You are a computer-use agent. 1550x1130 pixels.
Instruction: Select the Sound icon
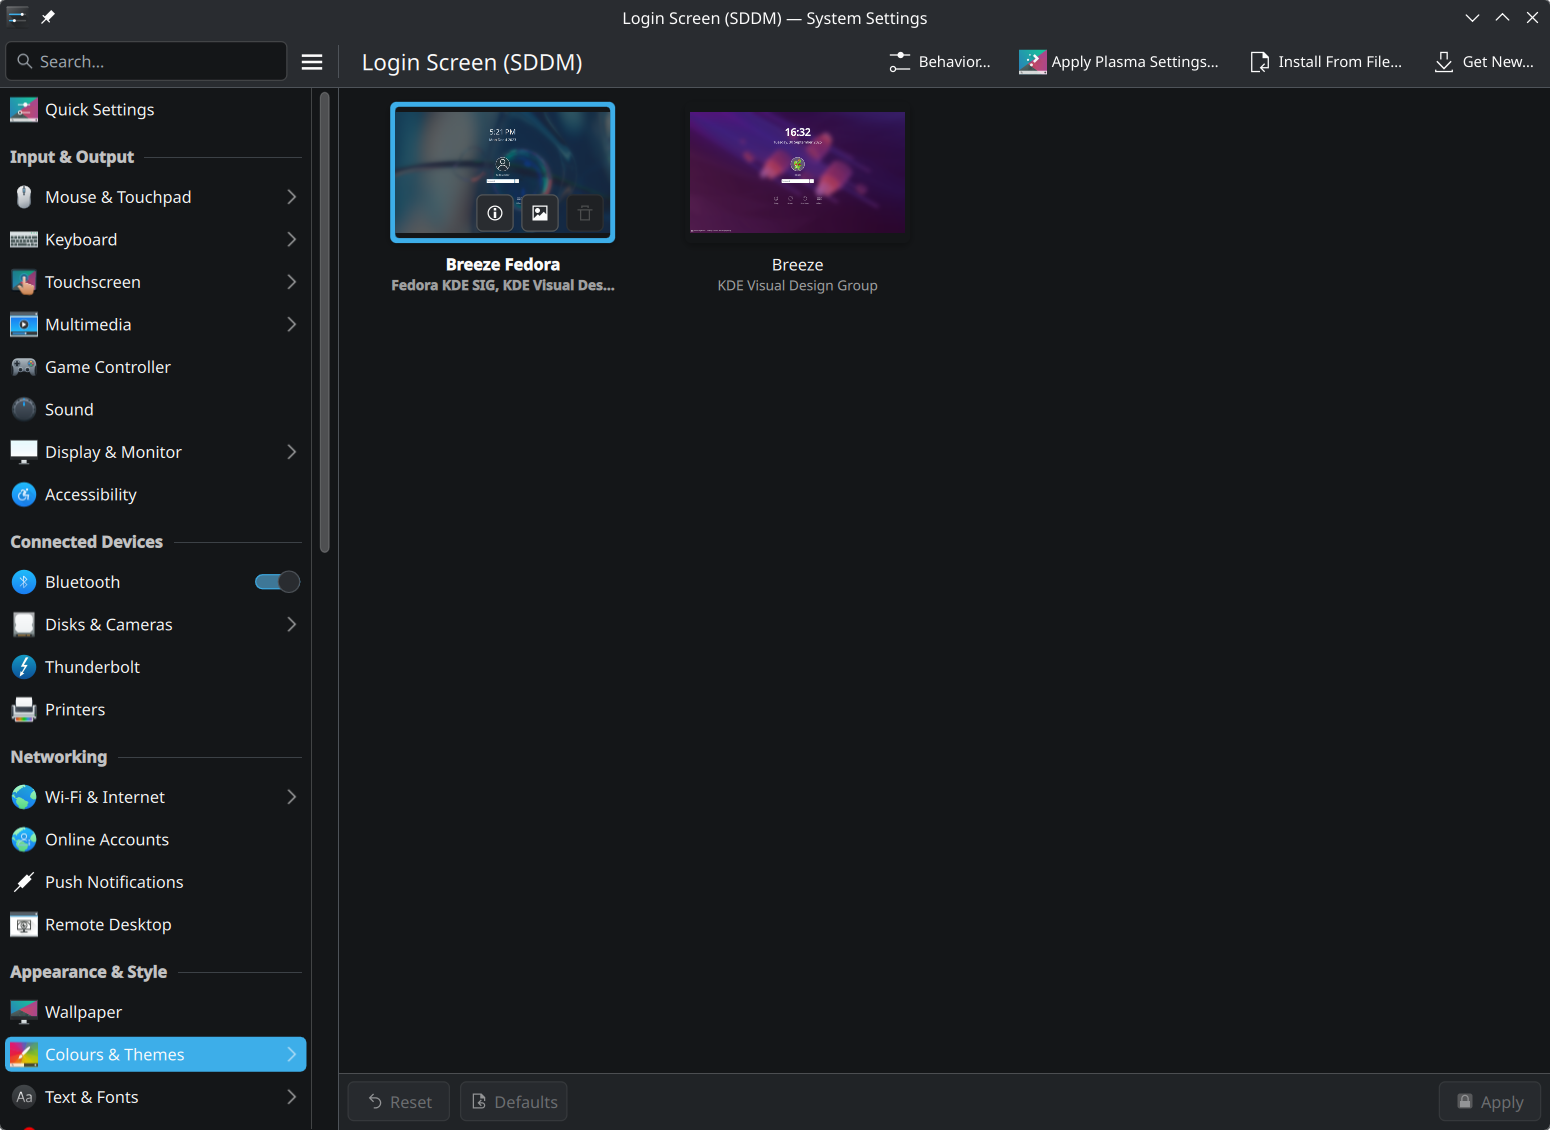[x=24, y=410]
